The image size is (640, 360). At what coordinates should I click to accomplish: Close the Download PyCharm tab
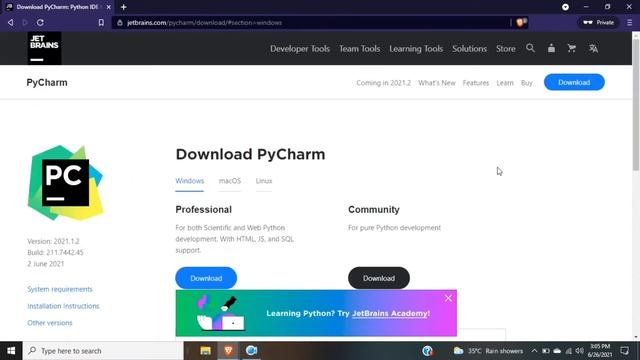(x=109, y=7)
